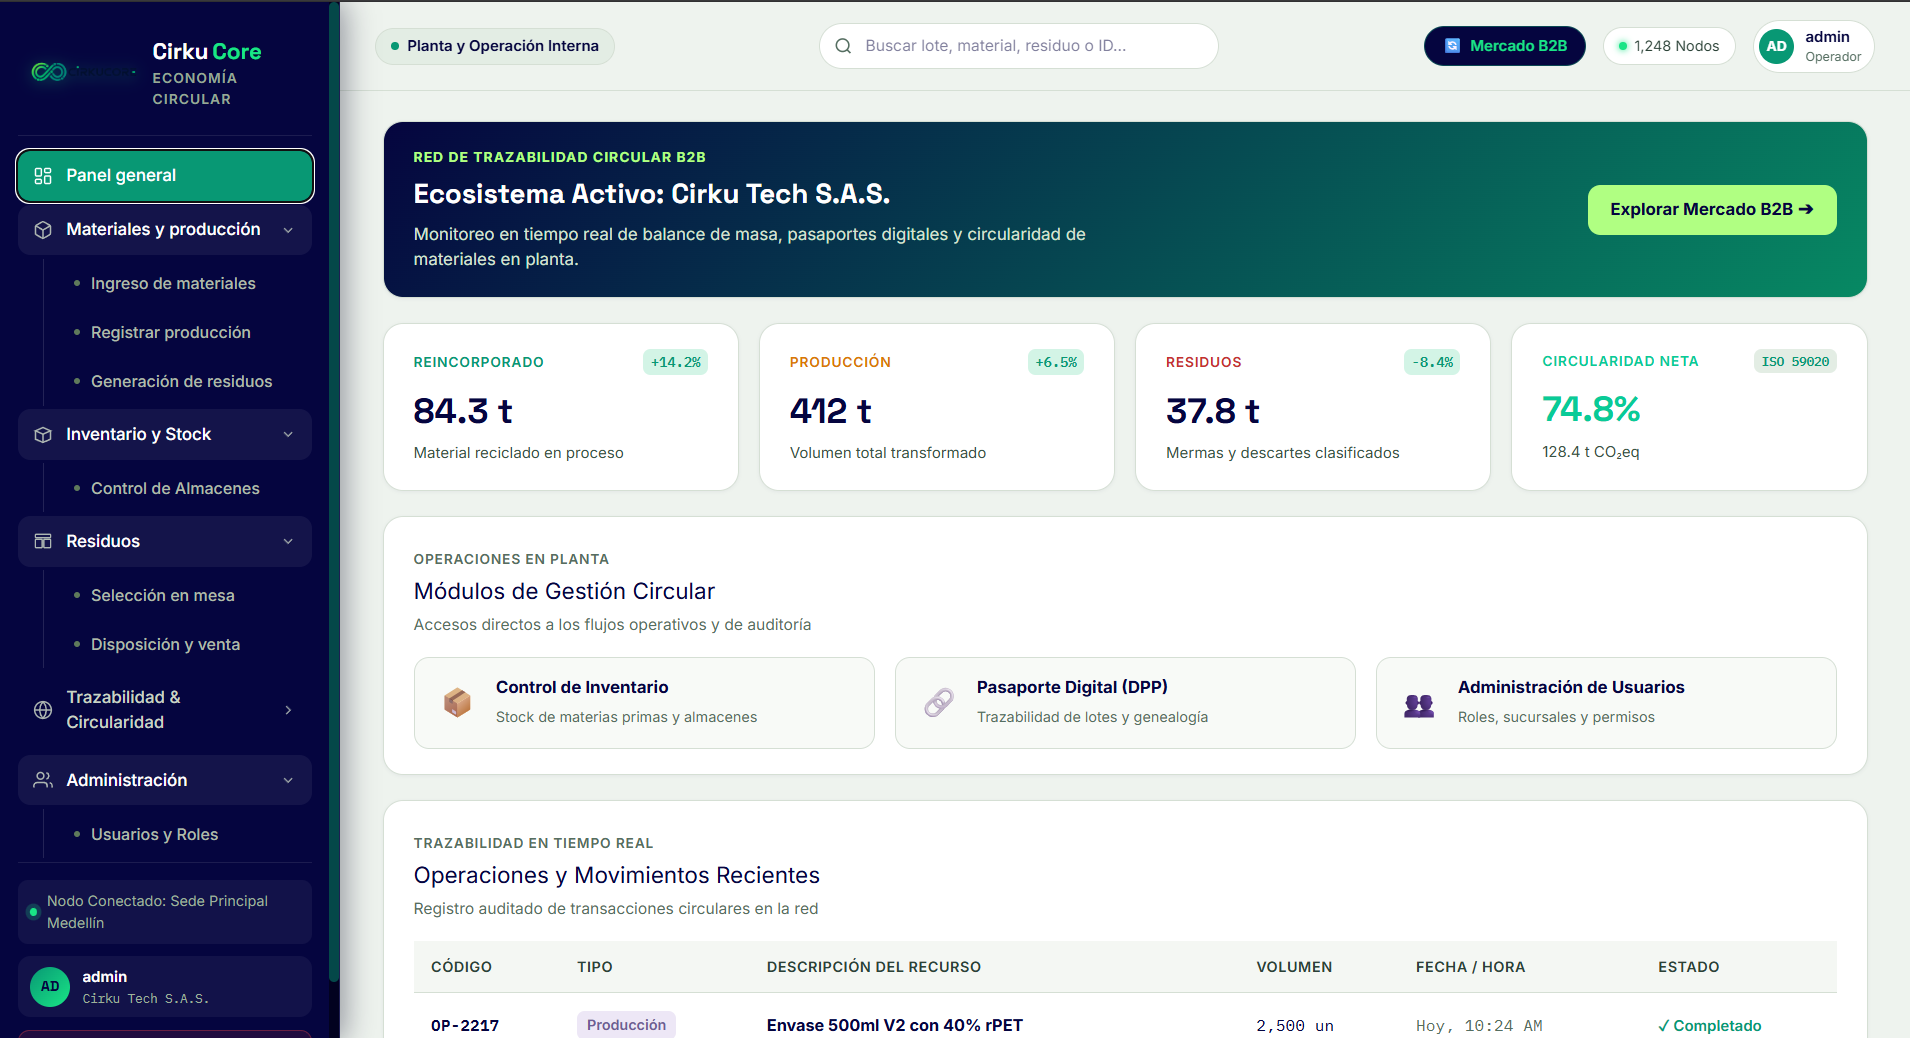
Task: Click the Hoy, 10:24 AM cell
Action: tap(1479, 1026)
